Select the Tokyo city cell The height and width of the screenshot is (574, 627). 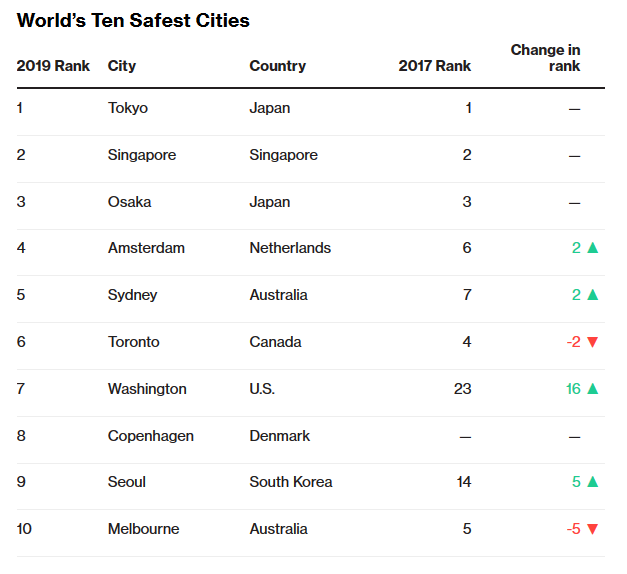click(x=128, y=108)
